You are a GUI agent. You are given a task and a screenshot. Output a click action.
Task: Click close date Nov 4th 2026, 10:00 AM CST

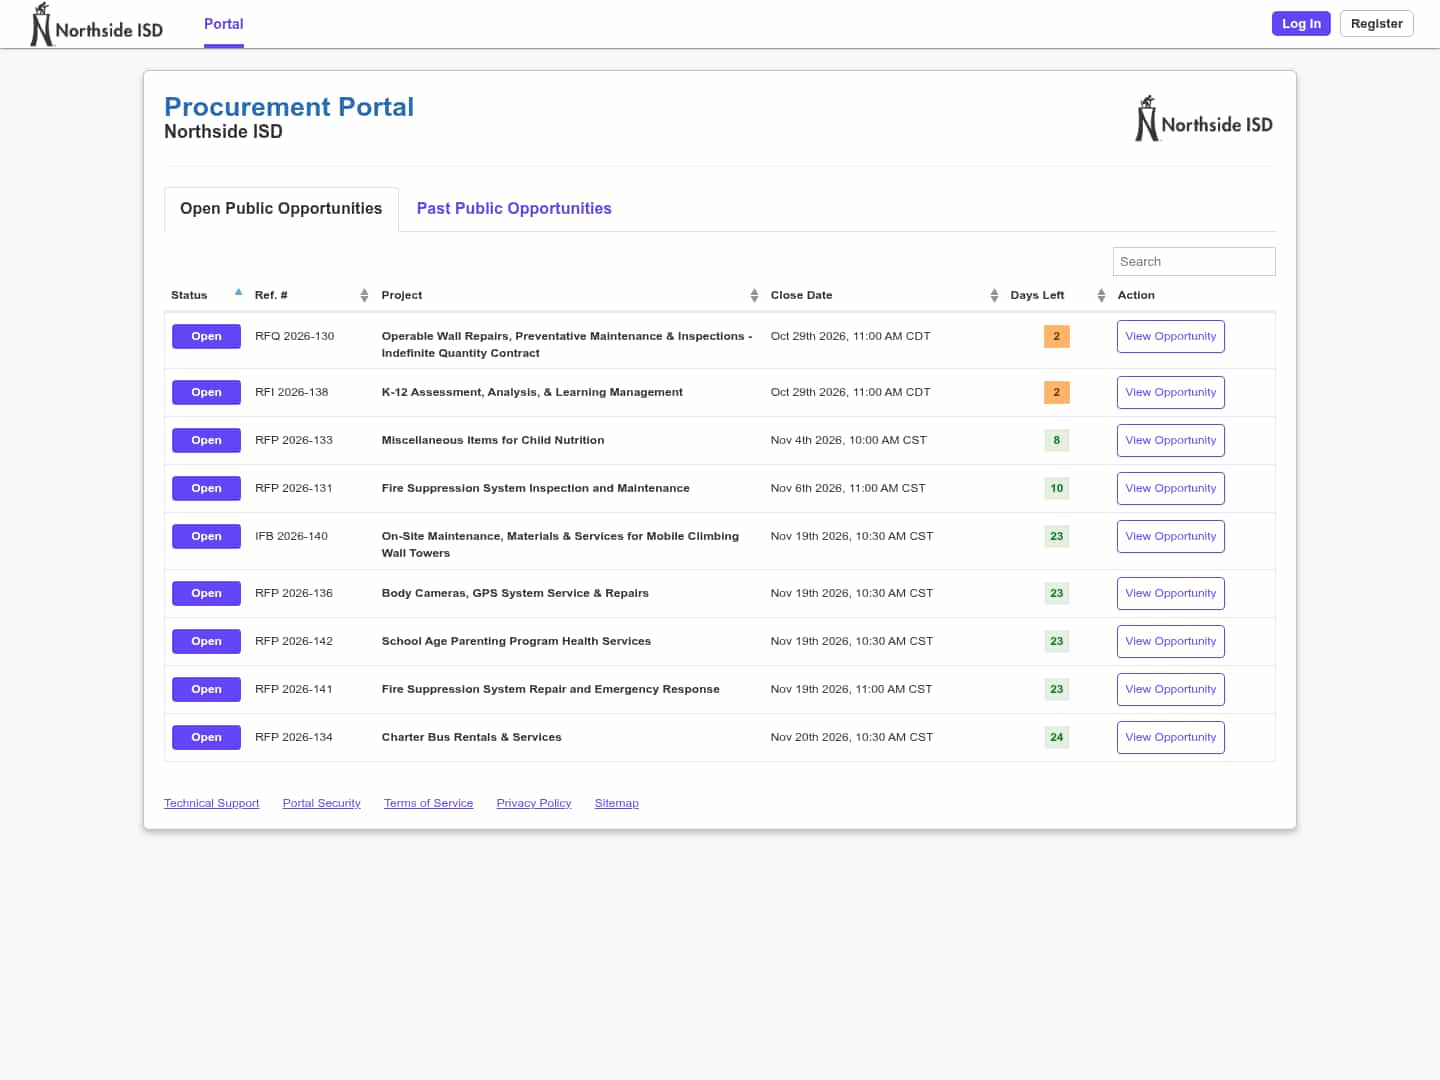click(848, 440)
